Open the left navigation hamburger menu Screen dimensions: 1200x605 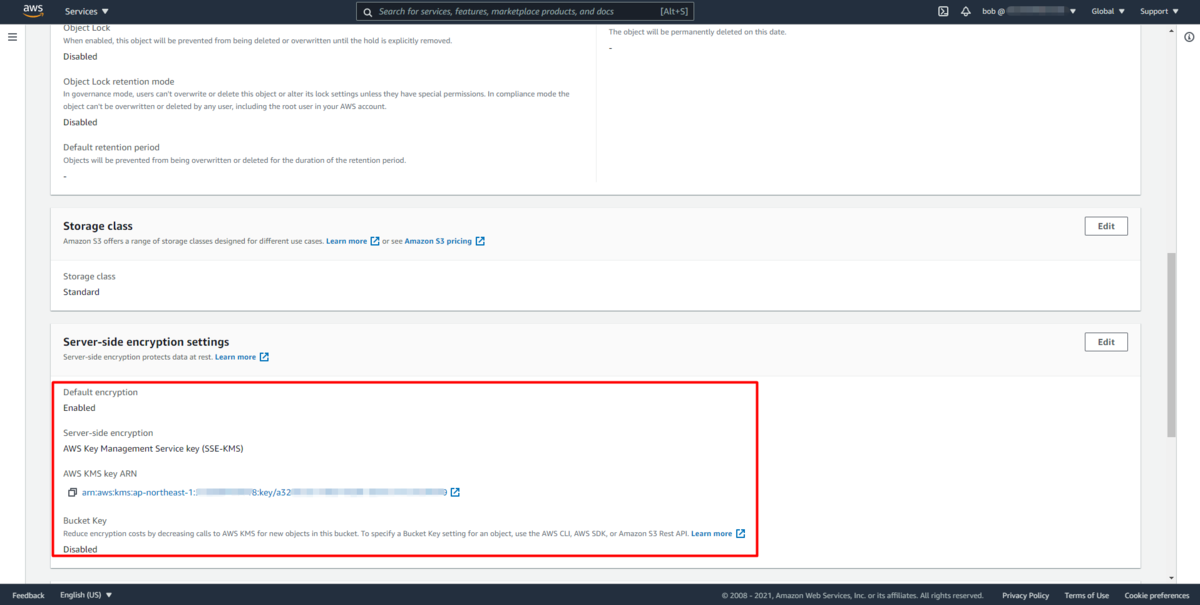[x=13, y=37]
